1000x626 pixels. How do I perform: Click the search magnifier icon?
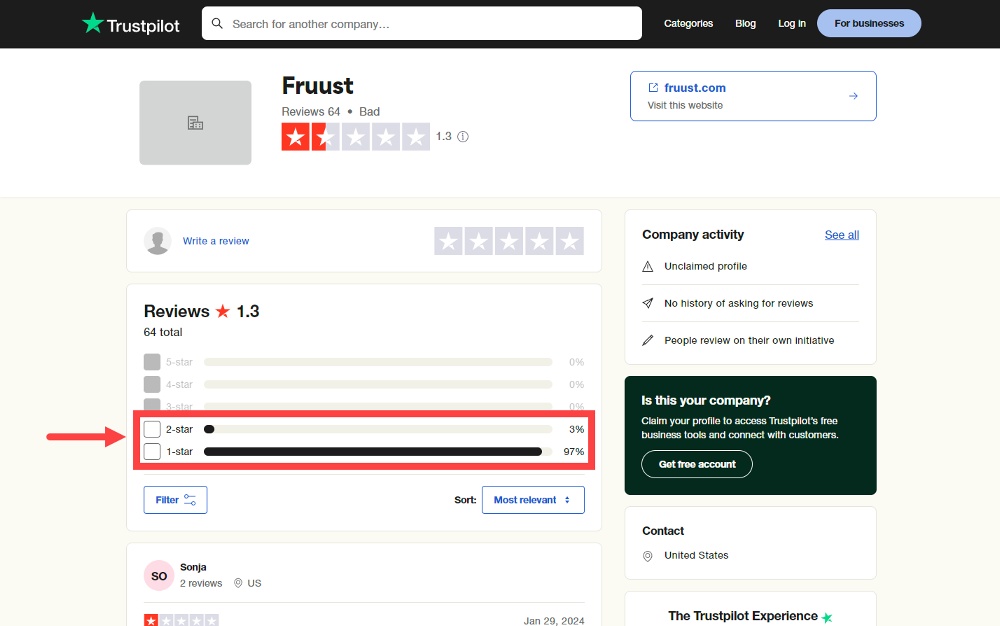217,24
